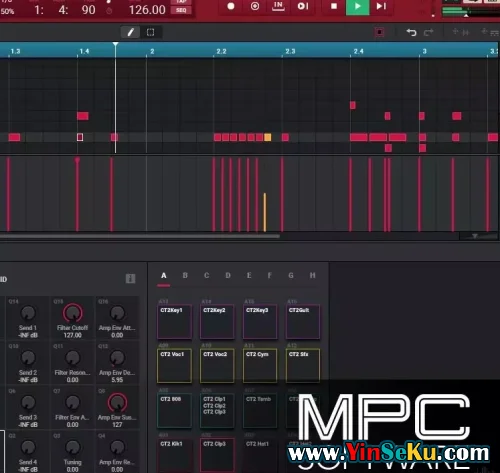The height and width of the screenshot is (473, 500).
Task: Trigger the CT2 Sfx pad
Action: pos(303,366)
